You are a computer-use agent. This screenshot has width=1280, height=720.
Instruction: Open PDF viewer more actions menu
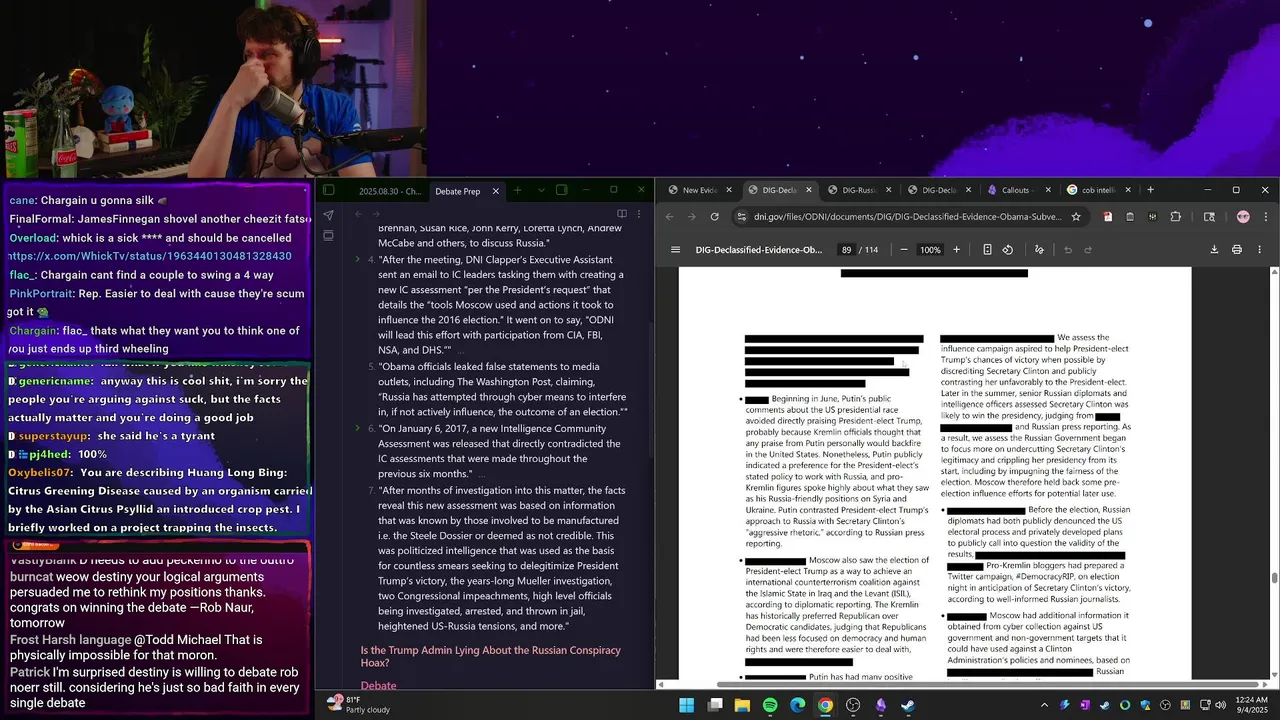tap(1259, 250)
